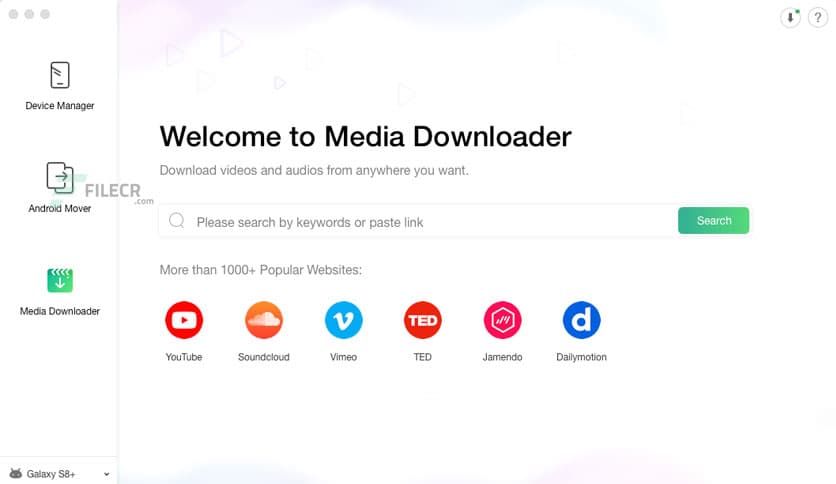Choose the Jamendo website icon

[x=502, y=320]
